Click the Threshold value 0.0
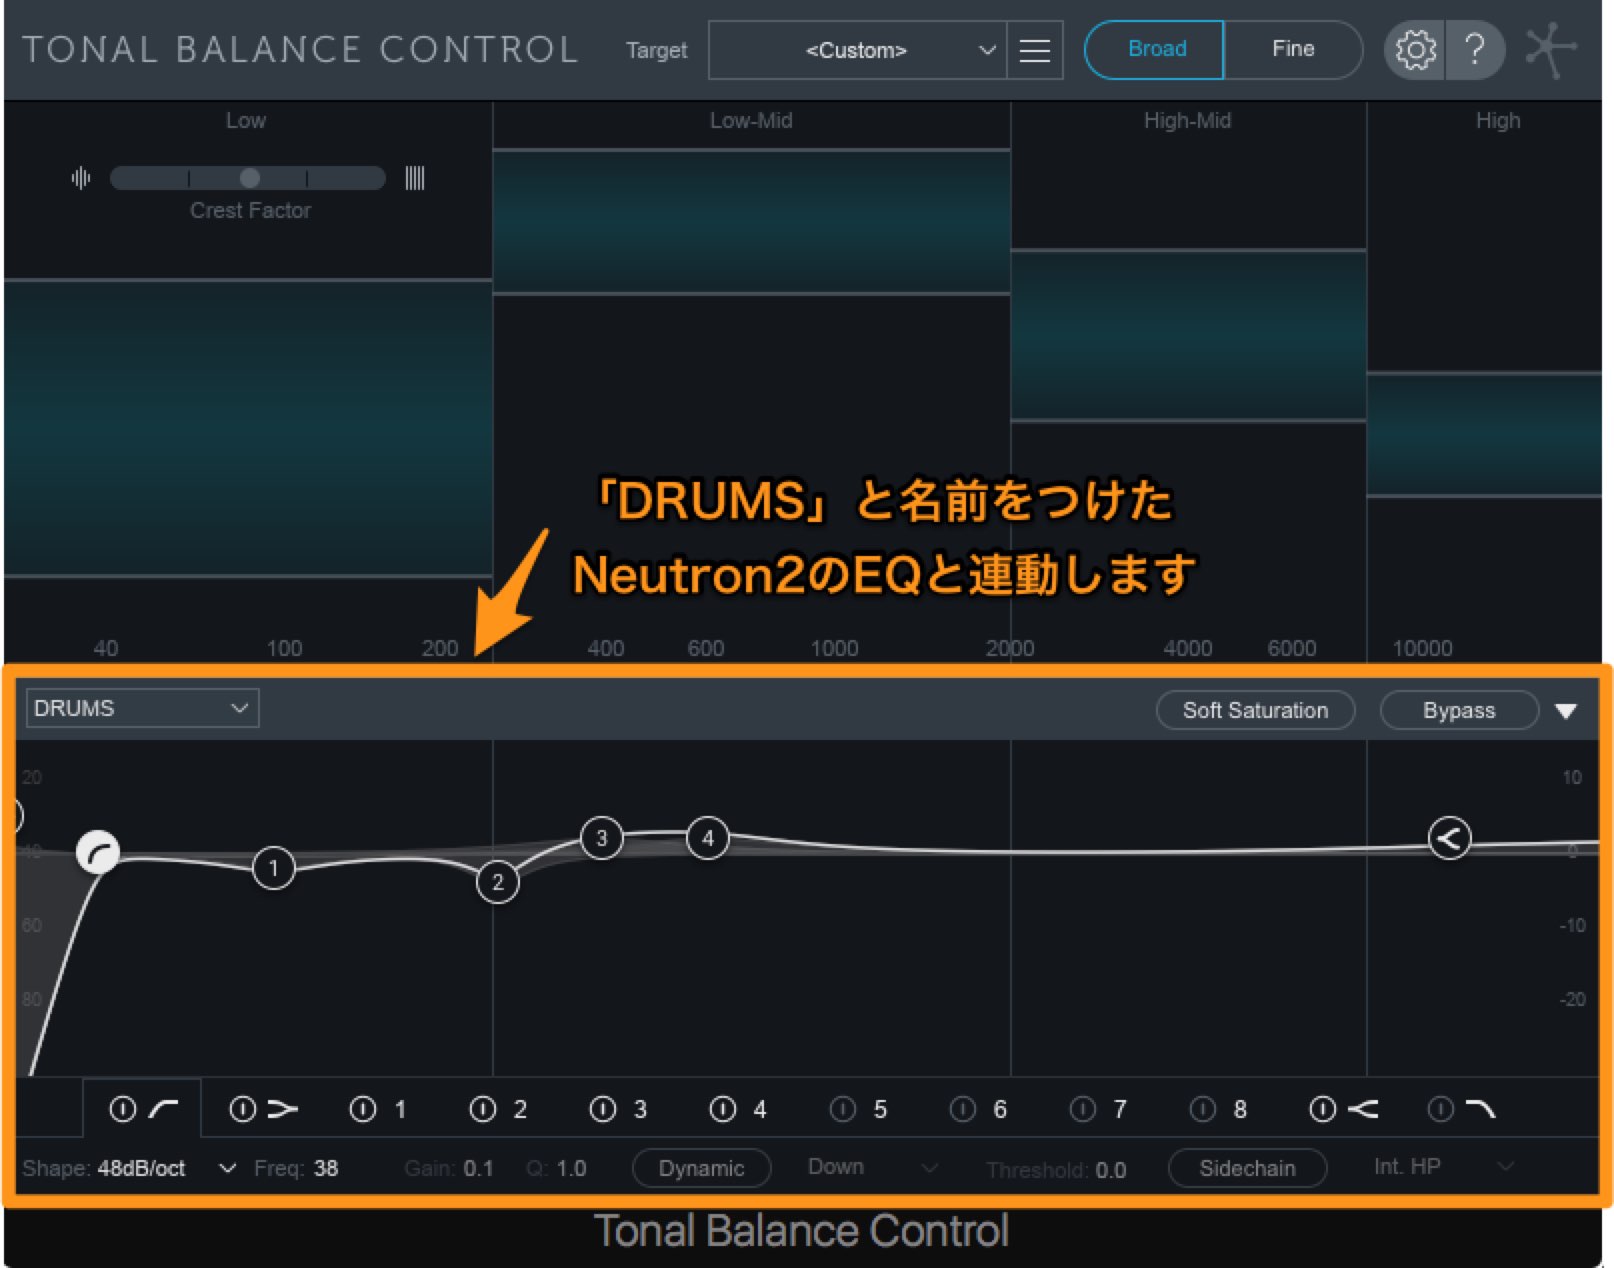The width and height of the screenshot is (1614, 1268). tap(1110, 1169)
